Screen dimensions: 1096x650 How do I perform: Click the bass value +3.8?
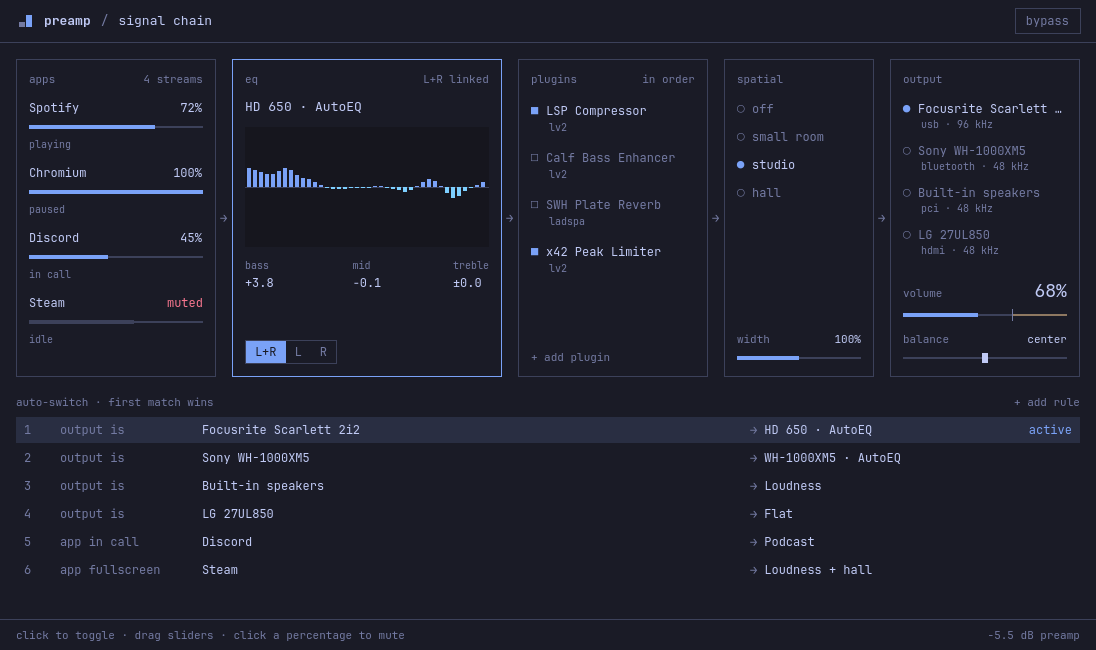[259, 283]
